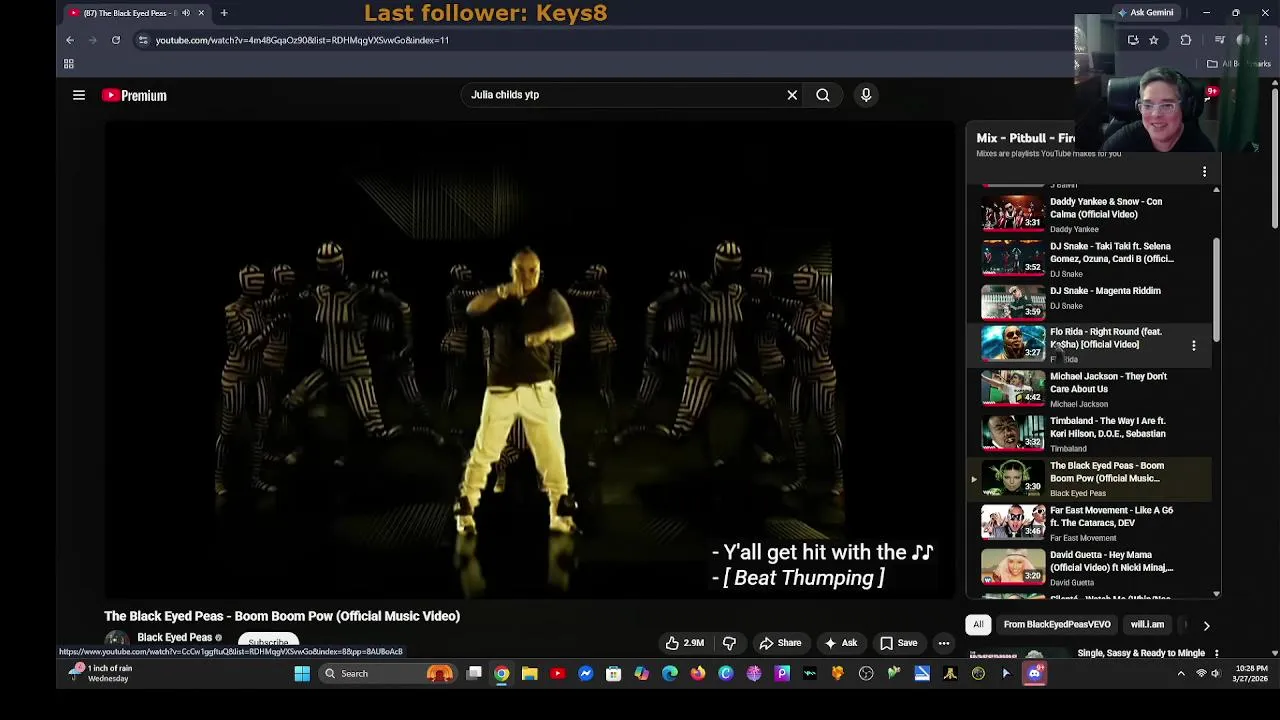Screen dimensions: 1280x720
Task: Bookmark this page with the star icon
Action: pos(1154,40)
